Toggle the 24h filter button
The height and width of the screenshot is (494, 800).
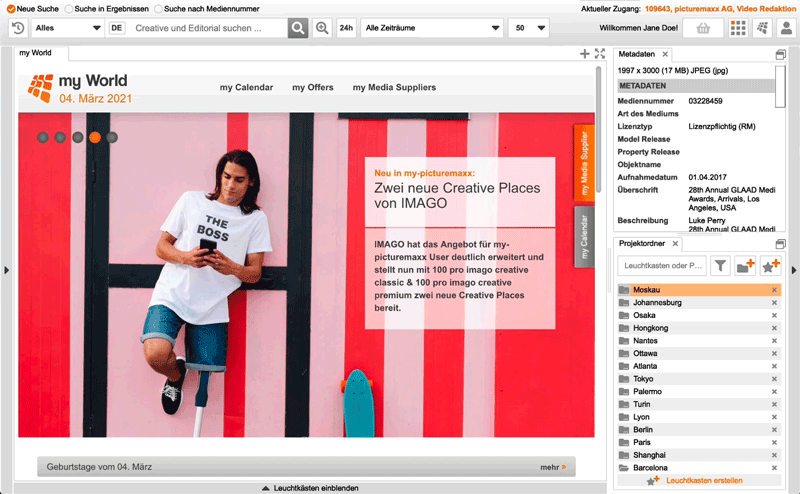coord(346,28)
